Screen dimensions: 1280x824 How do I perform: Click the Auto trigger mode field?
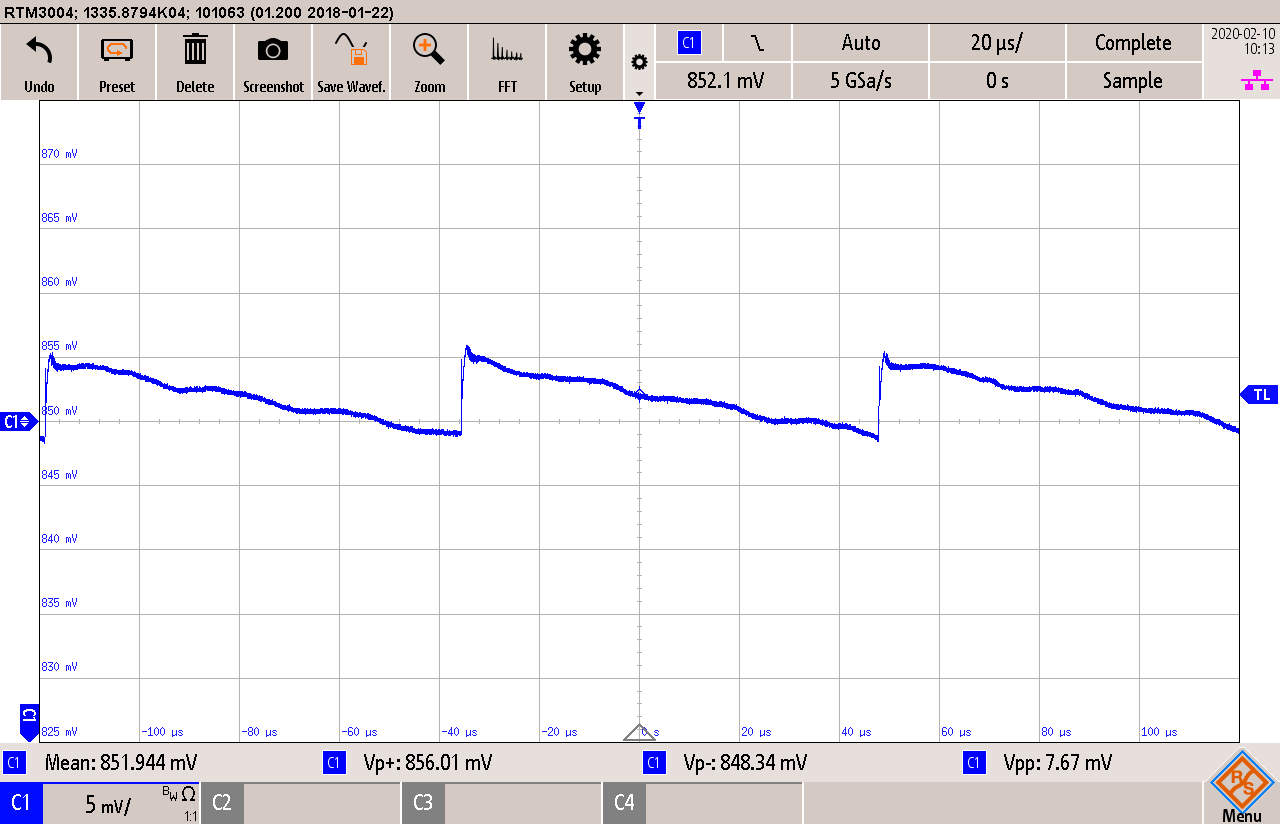[861, 42]
